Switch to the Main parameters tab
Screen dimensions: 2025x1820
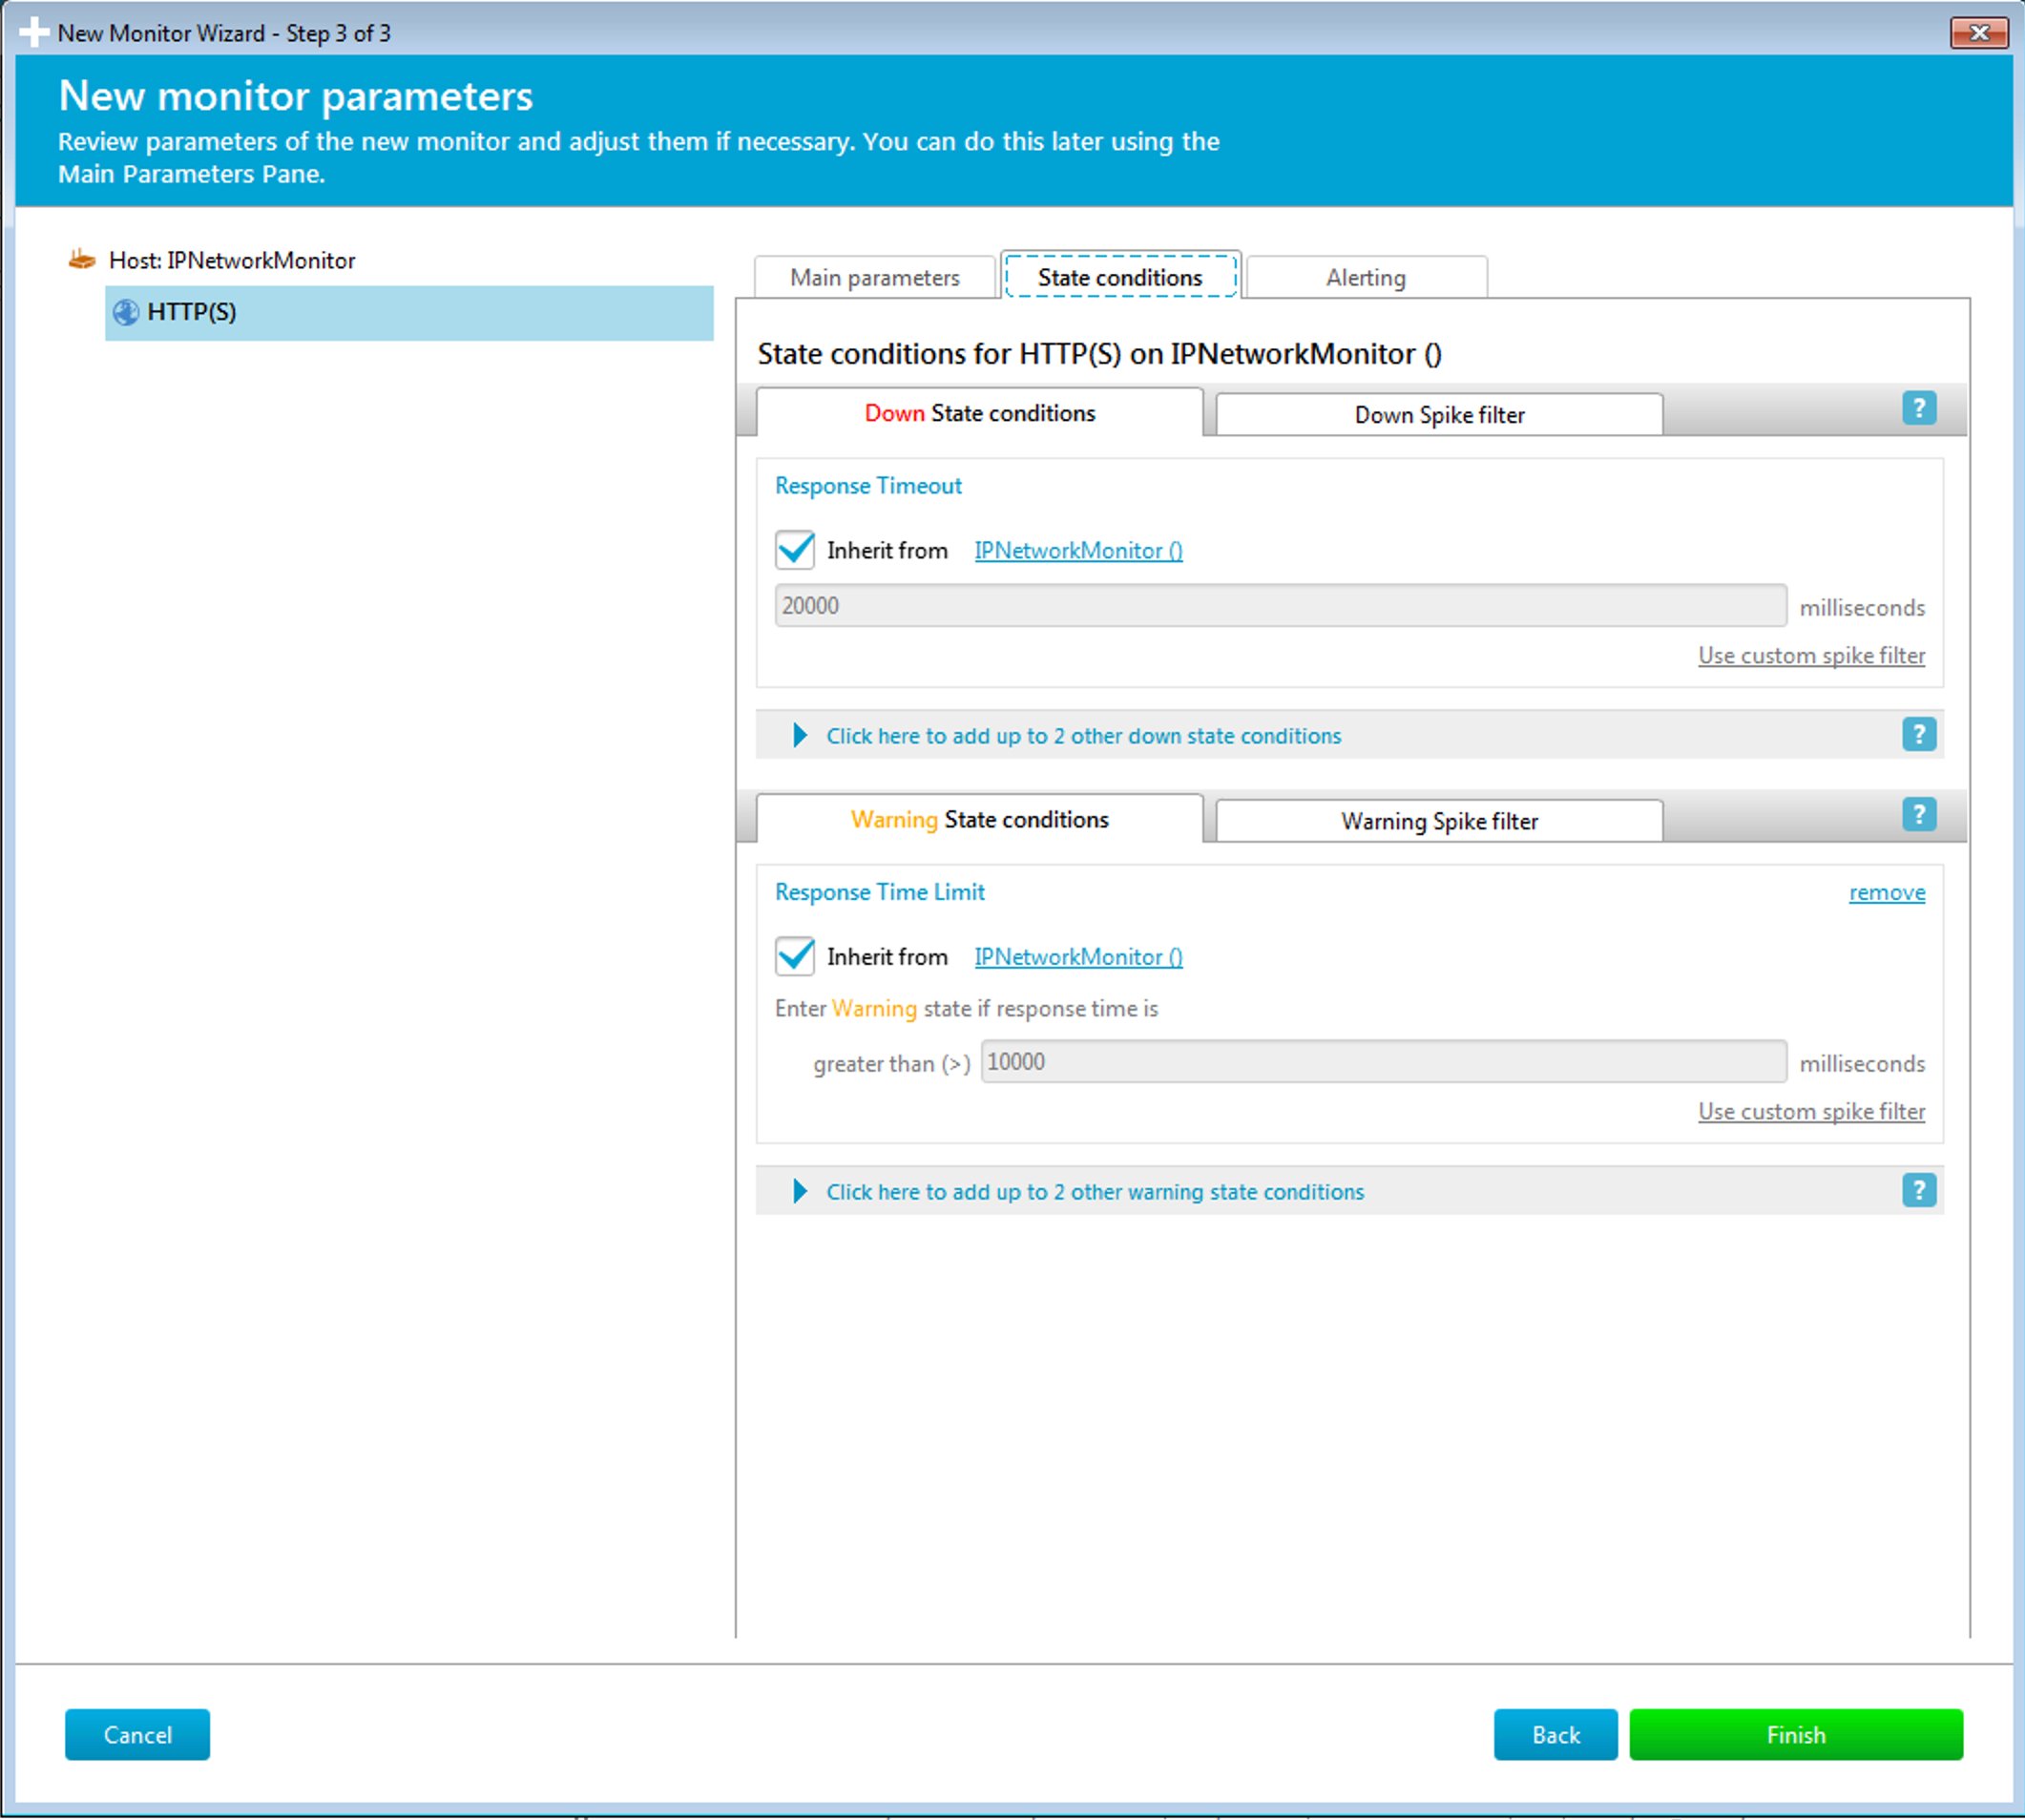point(875,277)
